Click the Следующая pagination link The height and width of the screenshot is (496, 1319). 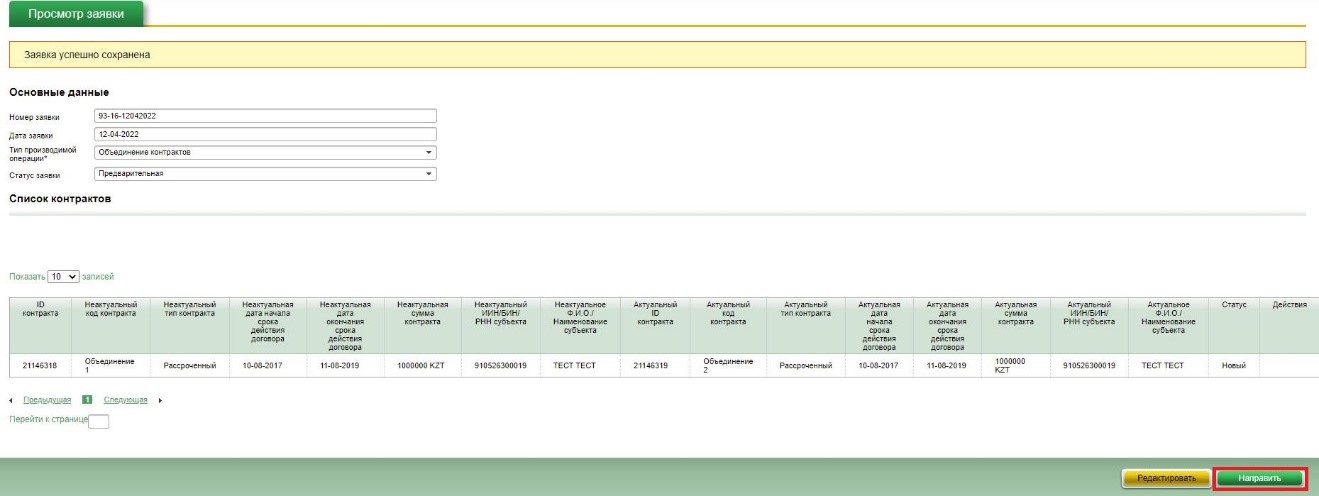coord(127,400)
